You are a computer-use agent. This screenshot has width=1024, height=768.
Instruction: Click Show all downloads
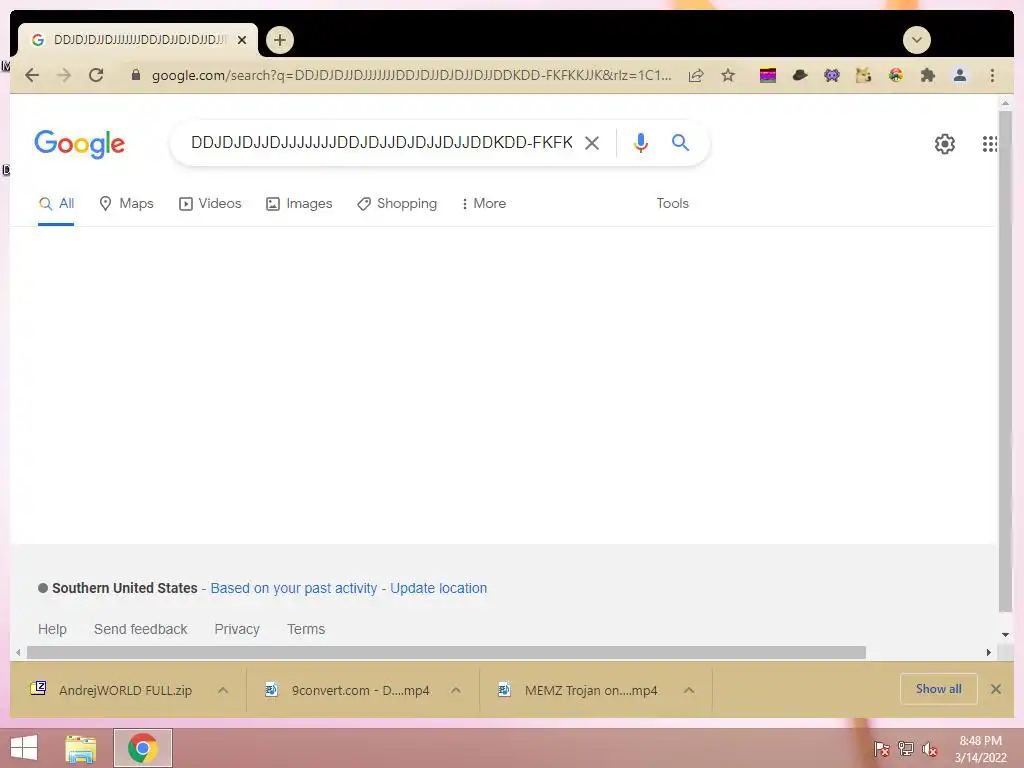tap(938, 689)
